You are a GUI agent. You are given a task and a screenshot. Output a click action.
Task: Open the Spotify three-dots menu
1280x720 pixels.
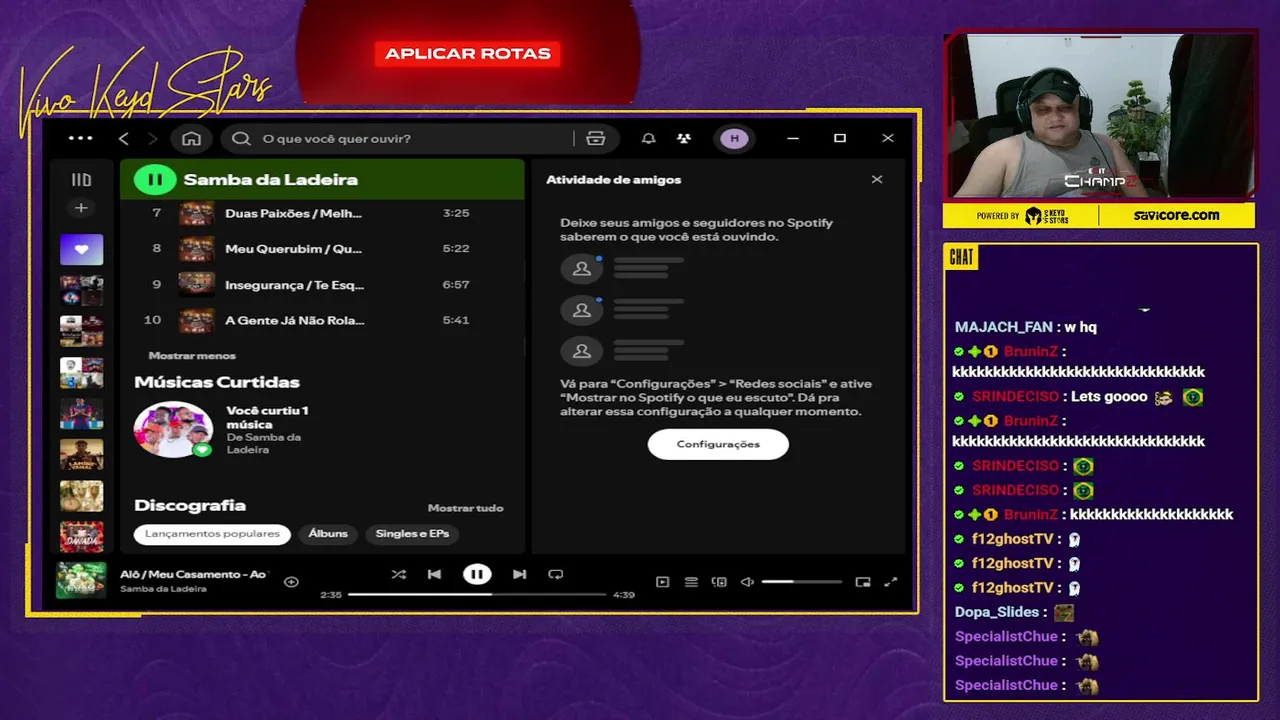click(x=80, y=138)
